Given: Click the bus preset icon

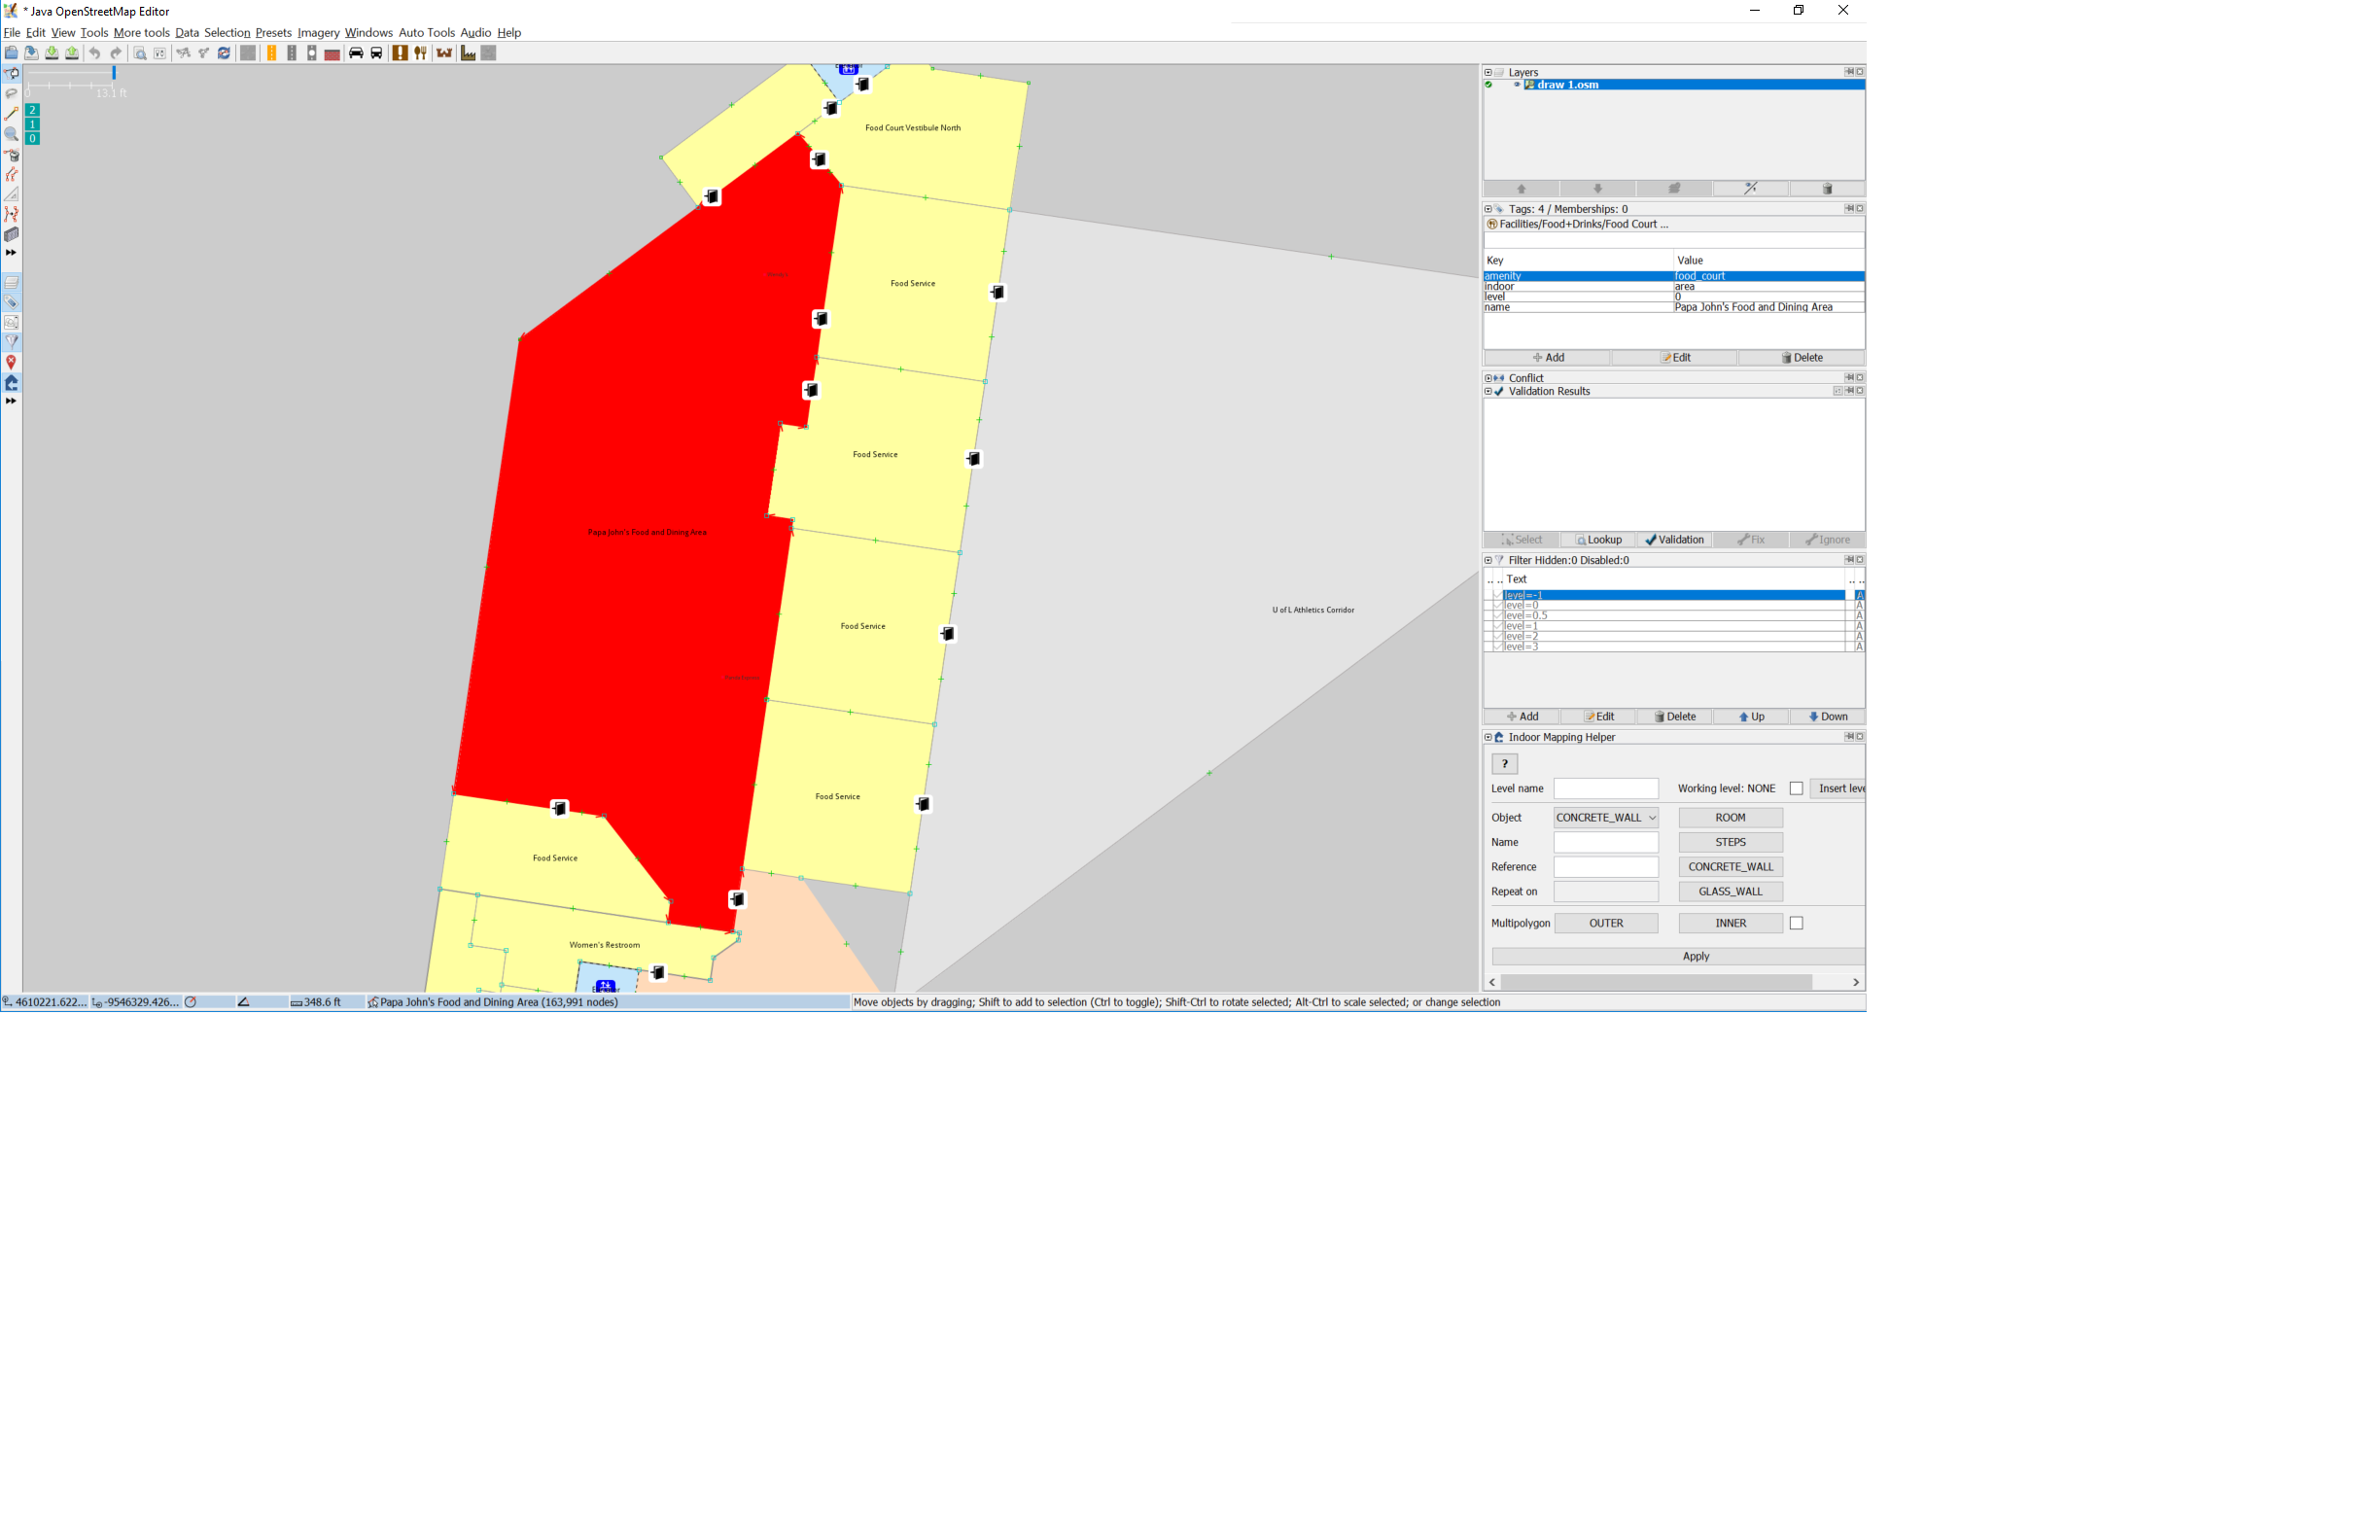Looking at the screenshot, I should (x=376, y=53).
